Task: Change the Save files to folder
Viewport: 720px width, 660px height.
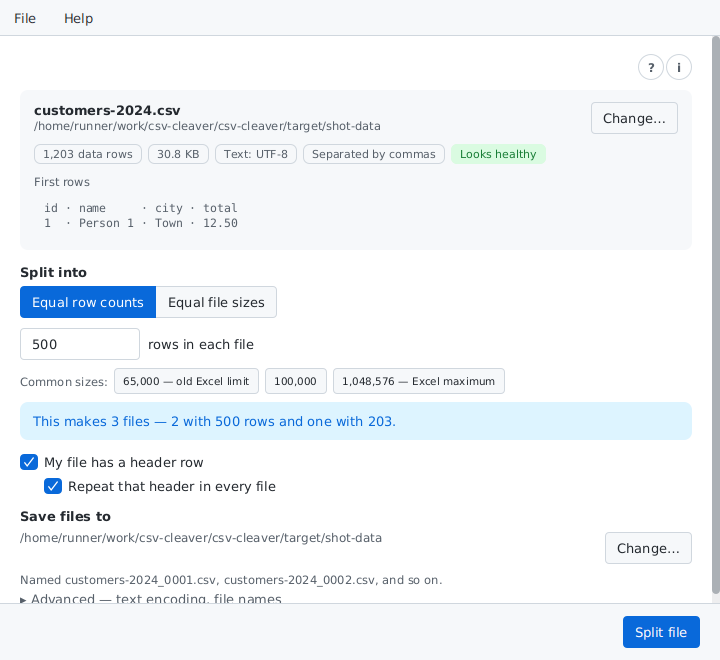Action: click(x=648, y=548)
